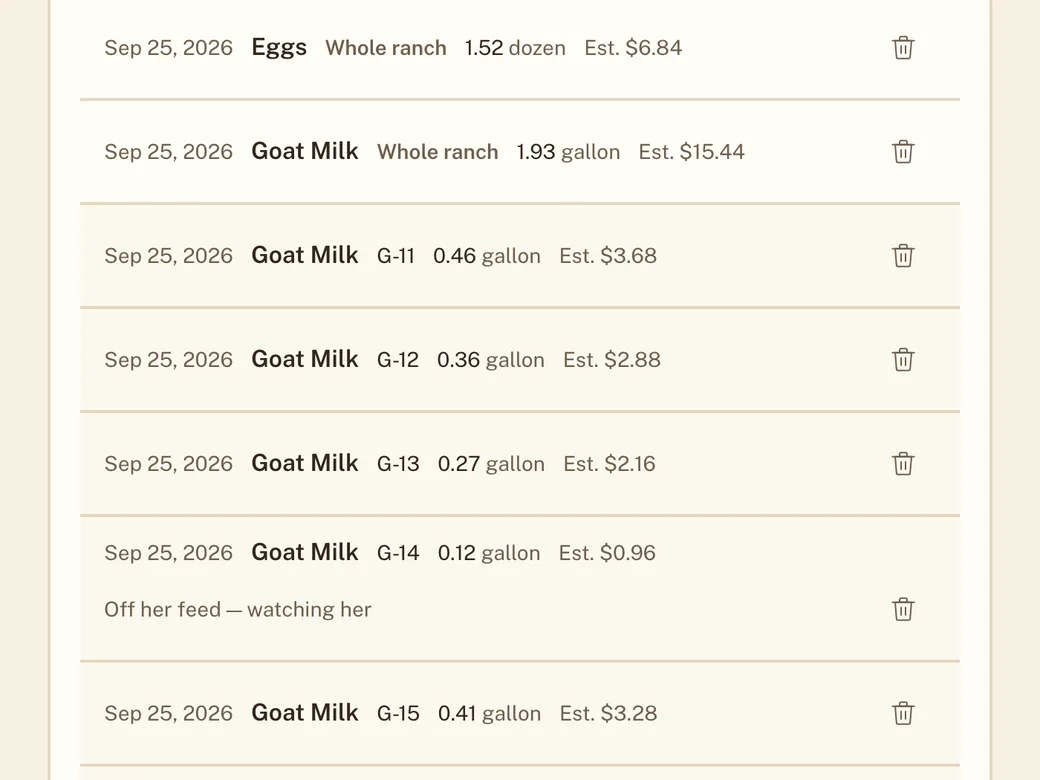Click the G-11 animal tag

[396, 256]
